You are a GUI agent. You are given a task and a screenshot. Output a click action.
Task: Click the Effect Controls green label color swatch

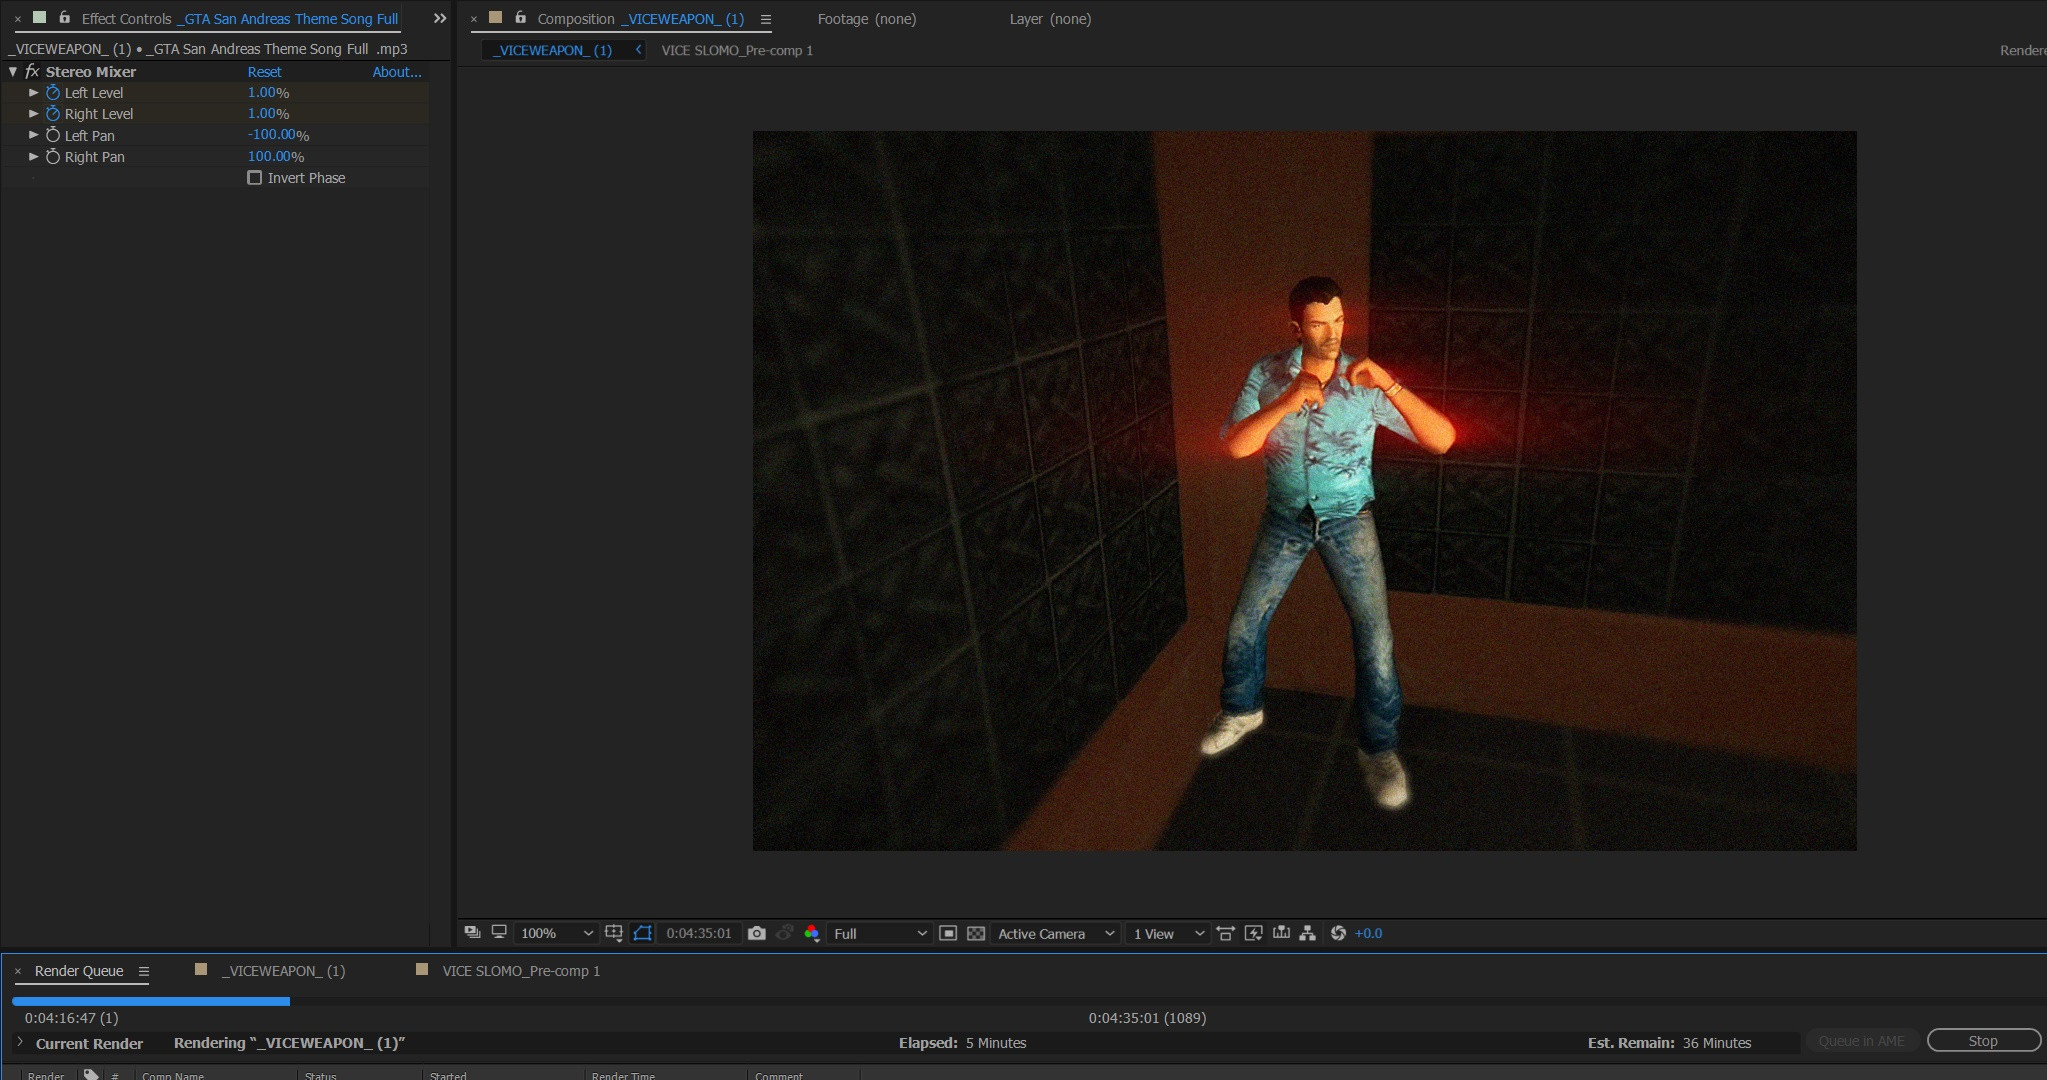(x=39, y=17)
